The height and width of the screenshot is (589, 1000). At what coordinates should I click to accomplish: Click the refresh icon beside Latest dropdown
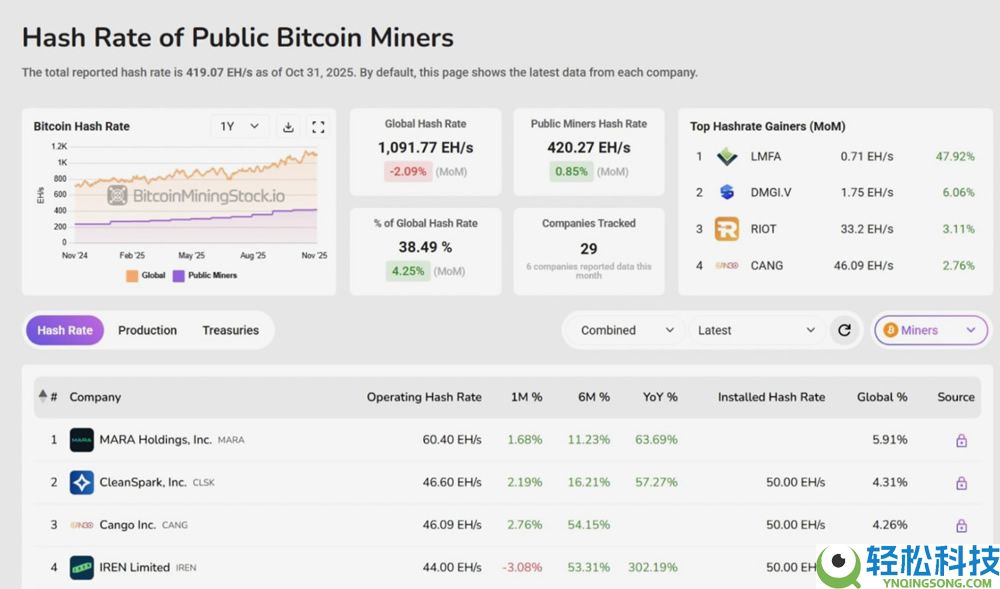pos(844,330)
